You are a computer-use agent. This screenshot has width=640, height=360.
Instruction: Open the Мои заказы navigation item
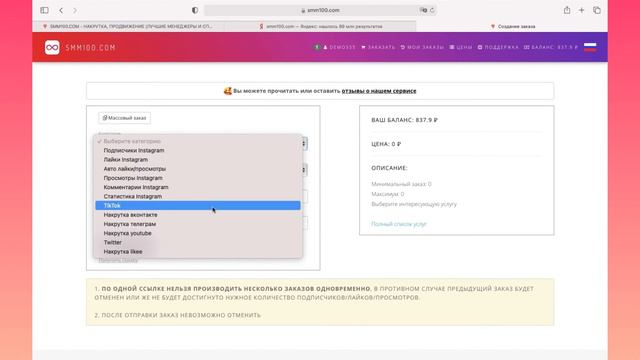pos(422,47)
